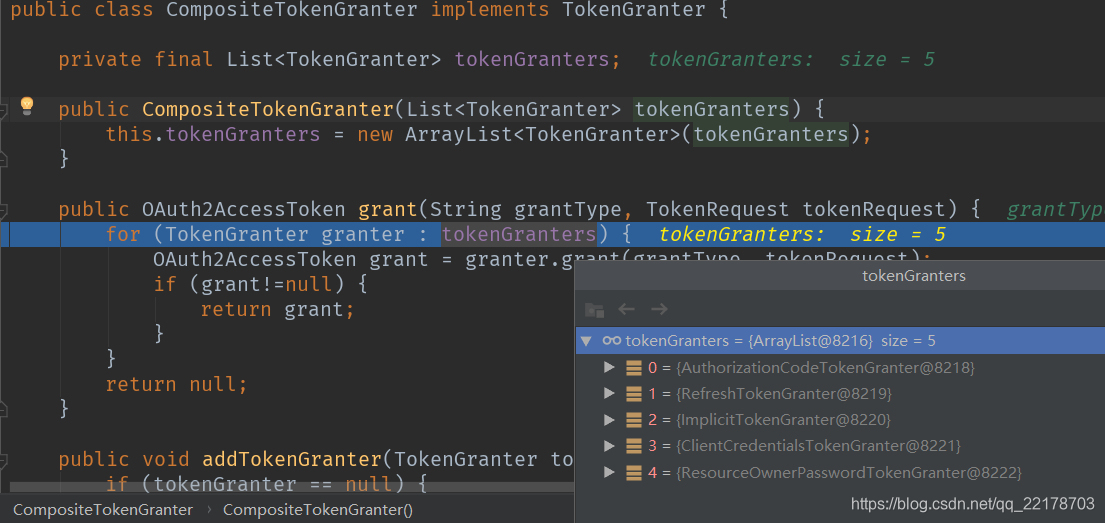Click the folder icon in tokenGranters popup toolbar

point(595,309)
